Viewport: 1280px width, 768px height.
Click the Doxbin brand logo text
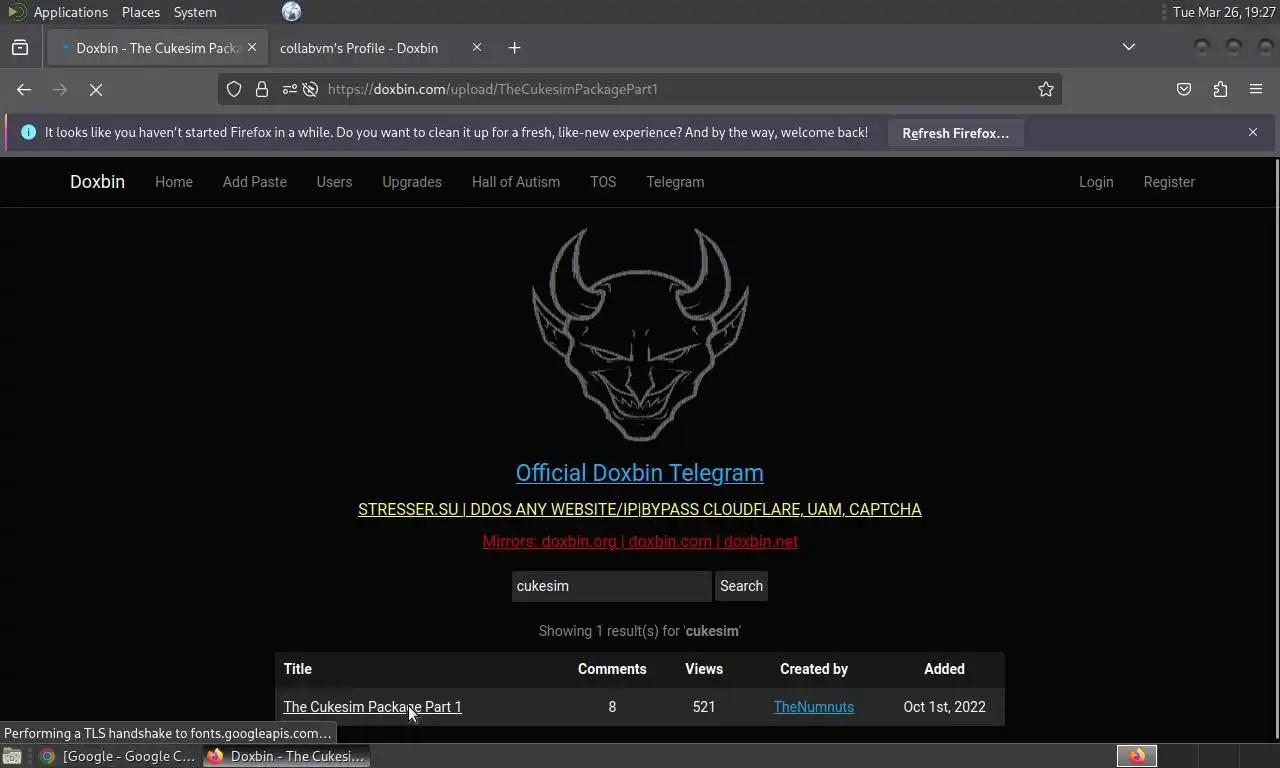tap(97, 181)
